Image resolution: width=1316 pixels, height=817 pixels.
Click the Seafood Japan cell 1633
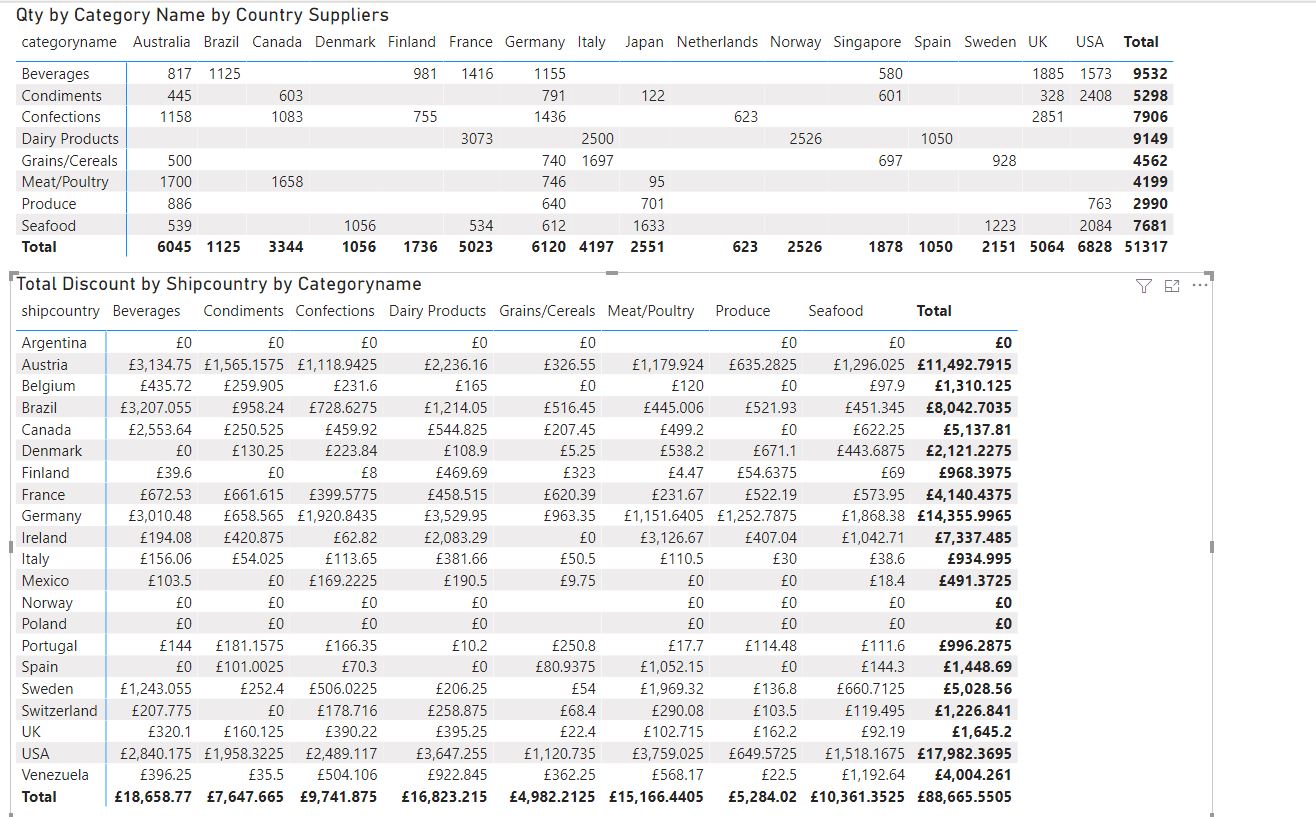click(649, 226)
